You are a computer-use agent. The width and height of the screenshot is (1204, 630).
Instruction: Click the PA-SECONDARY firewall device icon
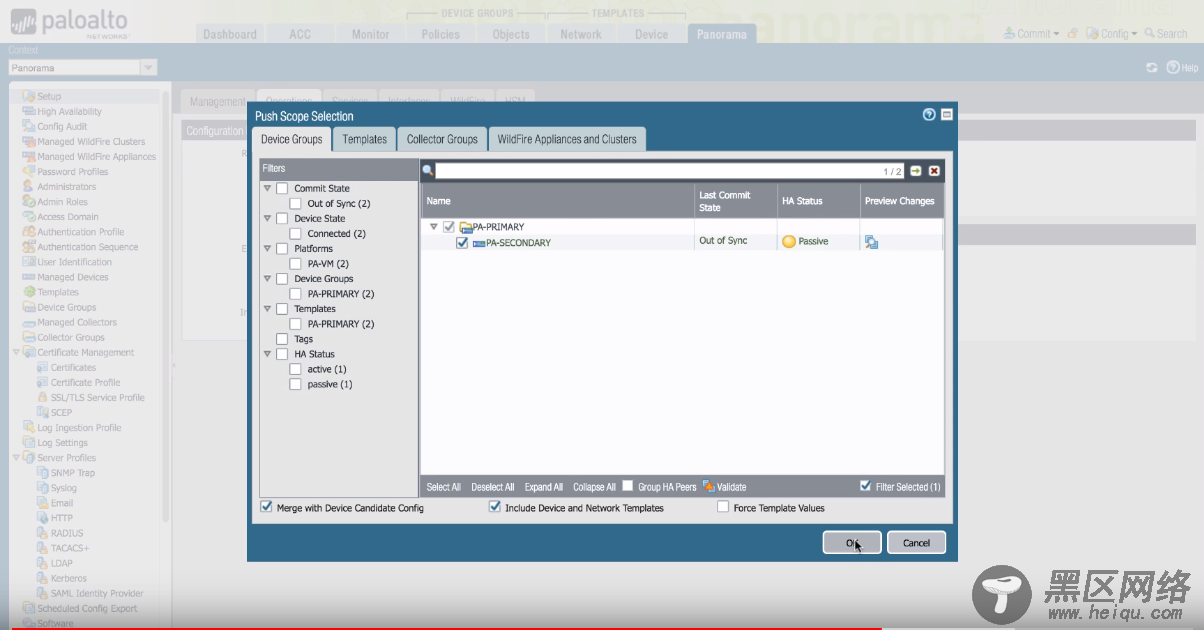click(x=479, y=243)
